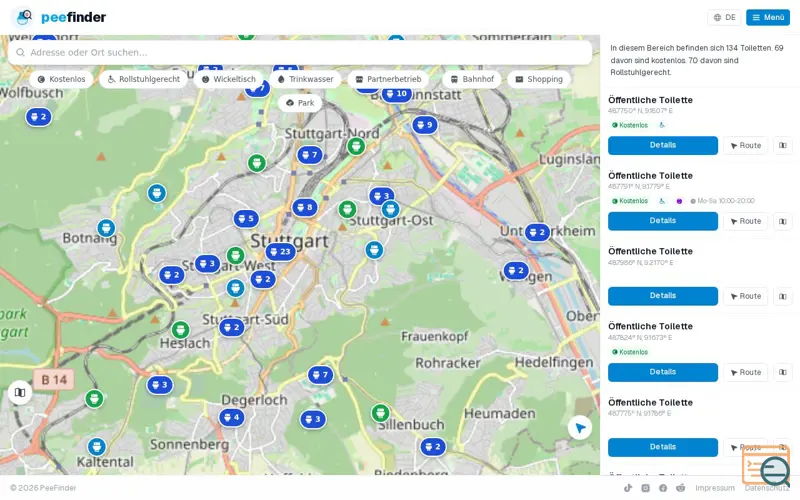Open Details for toilet at 48.7986° N
The image size is (800, 500).
coord(663,296)
